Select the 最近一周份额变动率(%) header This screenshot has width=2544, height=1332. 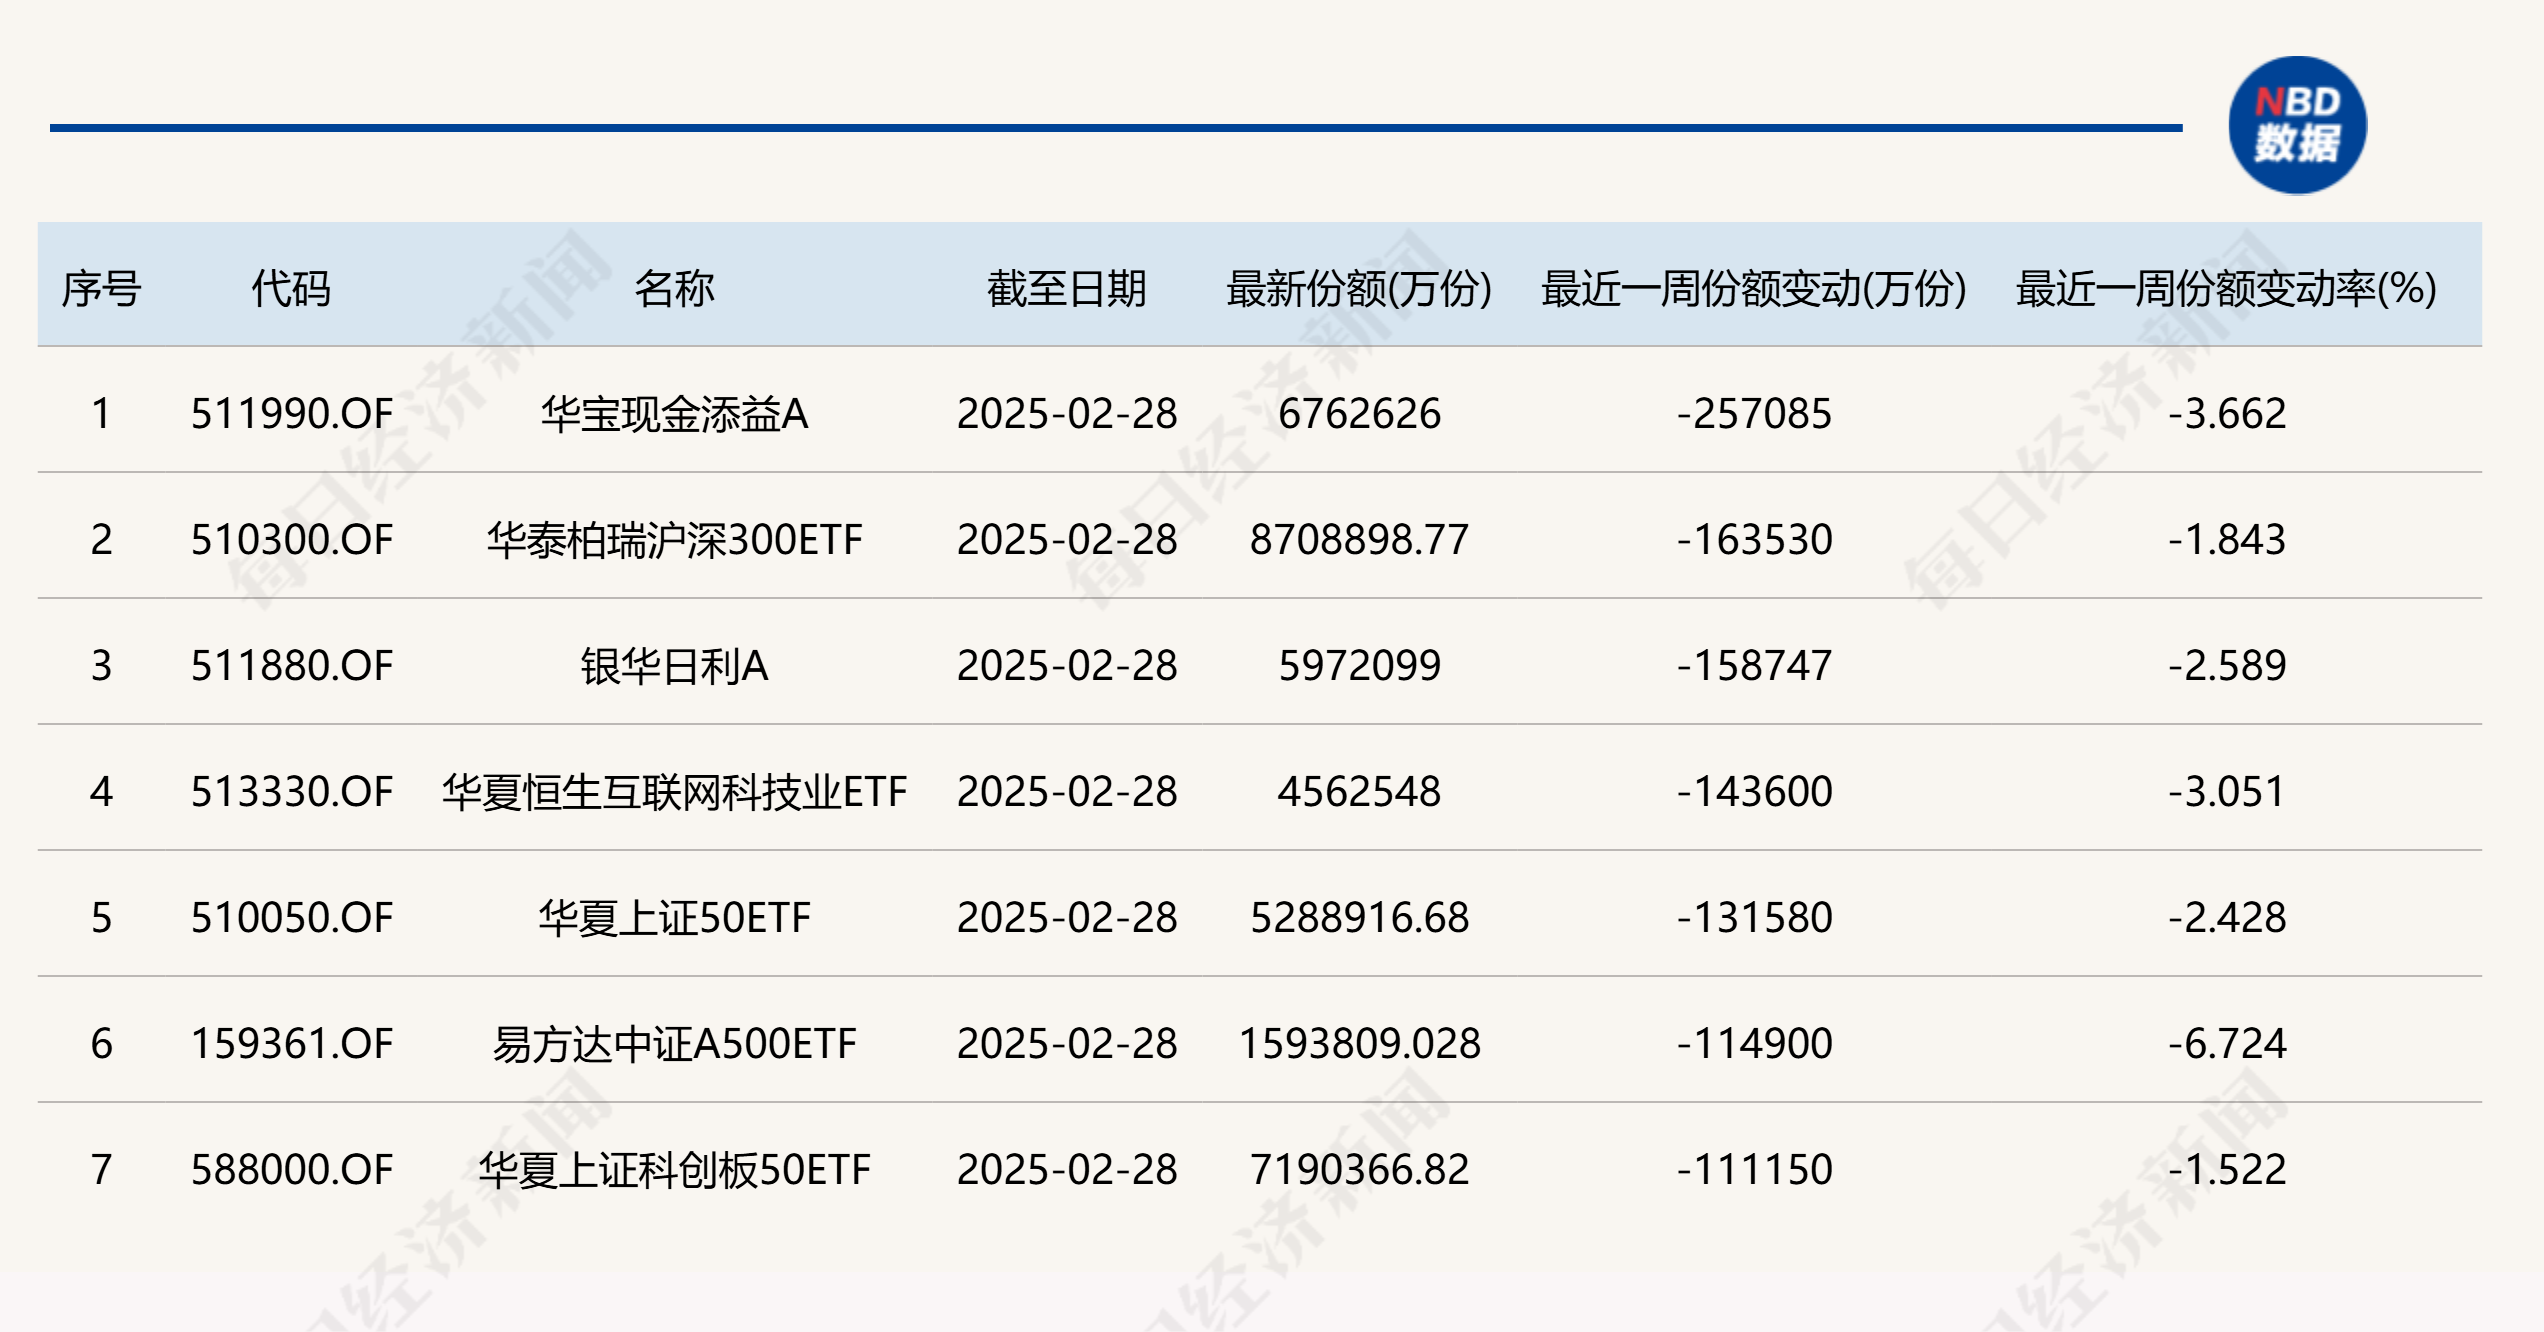(2226, 289)
